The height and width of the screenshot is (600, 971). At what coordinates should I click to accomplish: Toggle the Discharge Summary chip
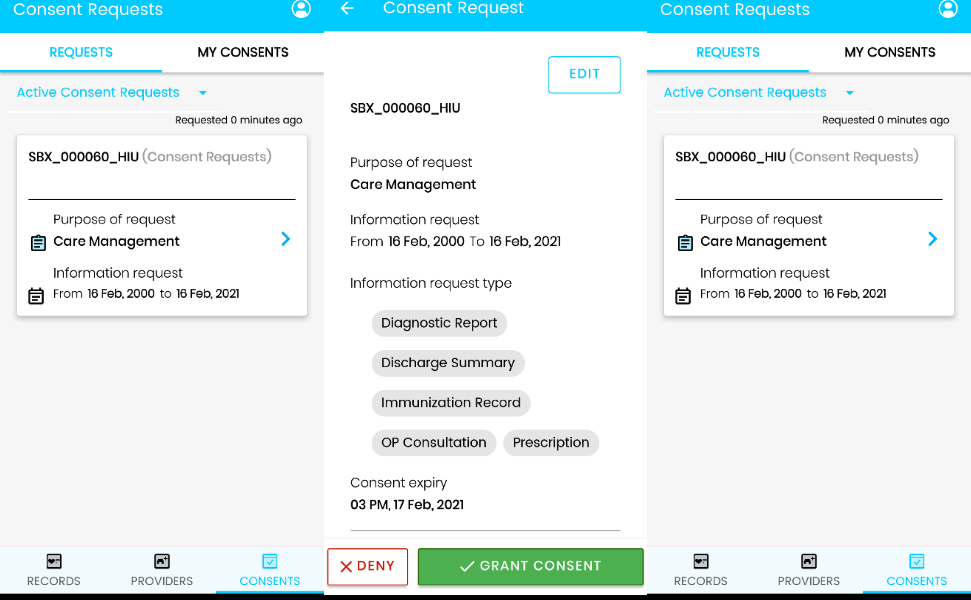click(448, 363)
